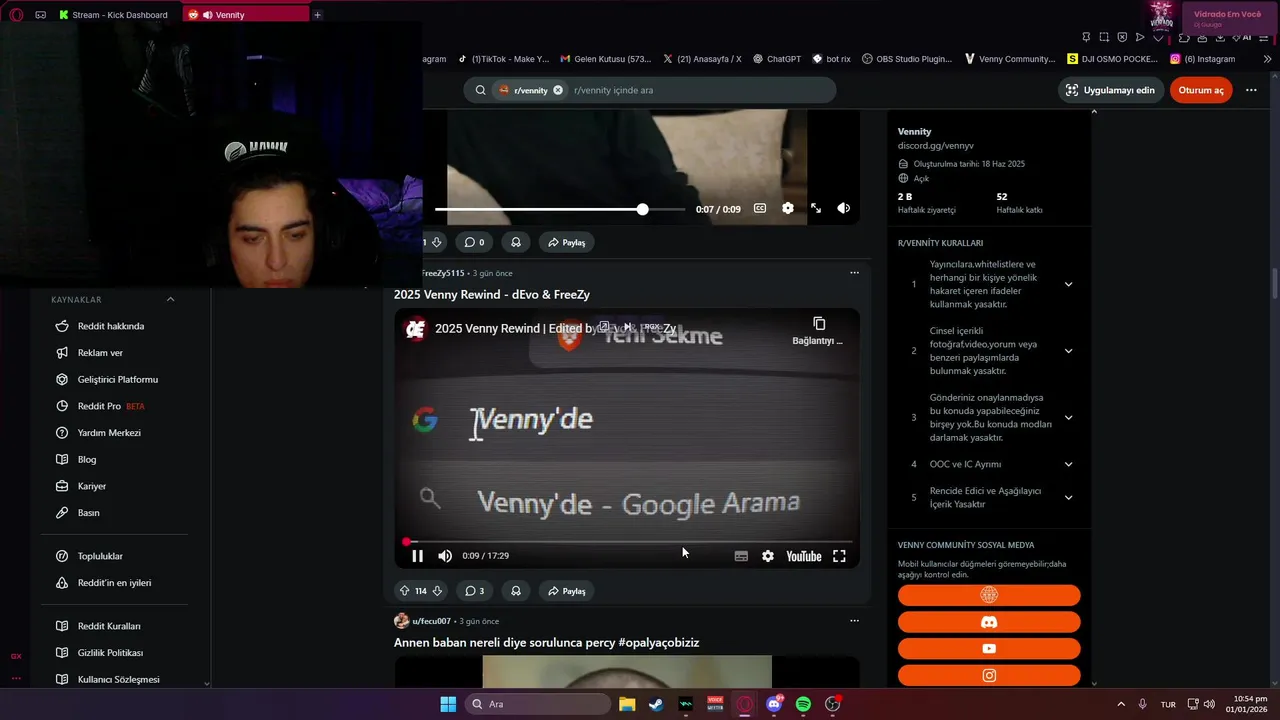Expand the Rencide Edici ve Aşağılayıcı rule
1280x720 pixels.
pos(1068,497)
